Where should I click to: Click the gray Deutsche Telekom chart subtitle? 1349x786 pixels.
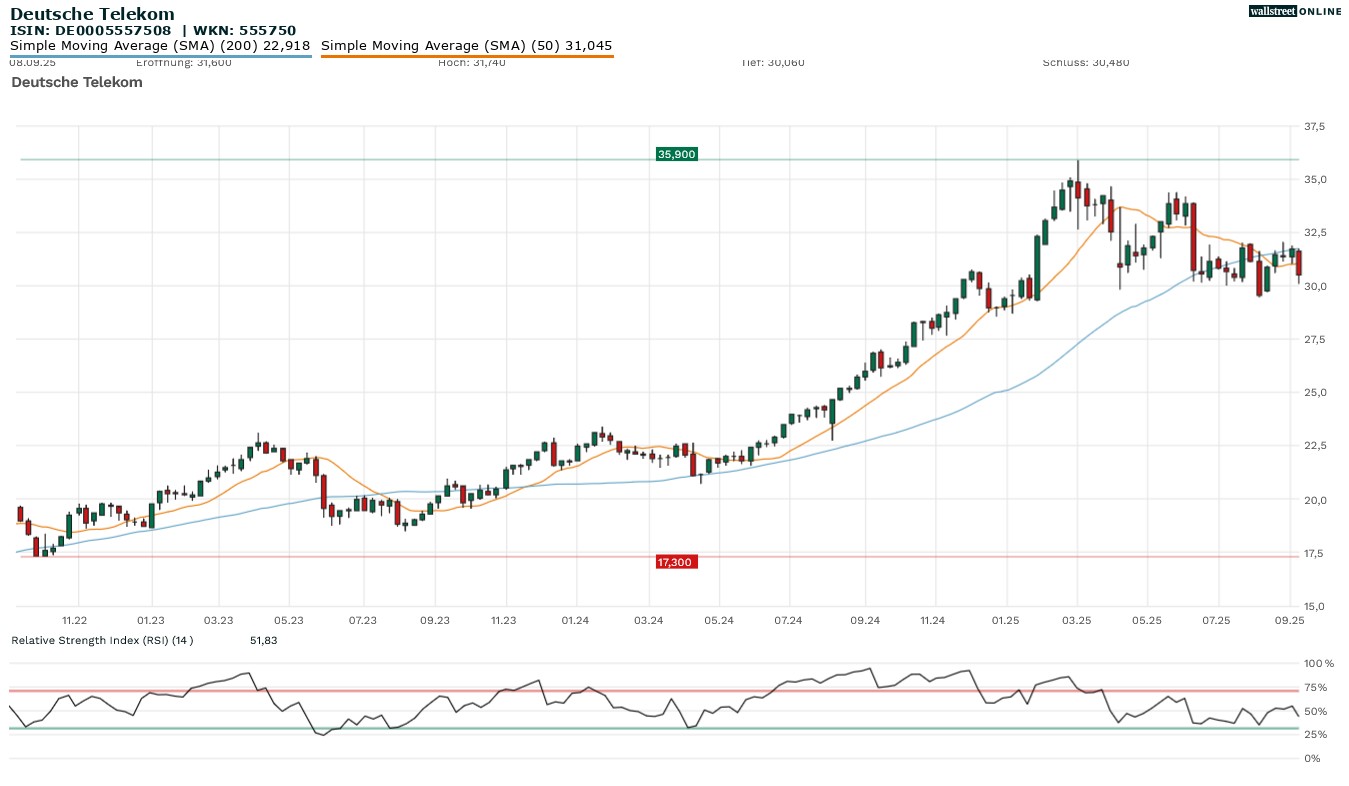pyautogui.click(x=77, y=82)
